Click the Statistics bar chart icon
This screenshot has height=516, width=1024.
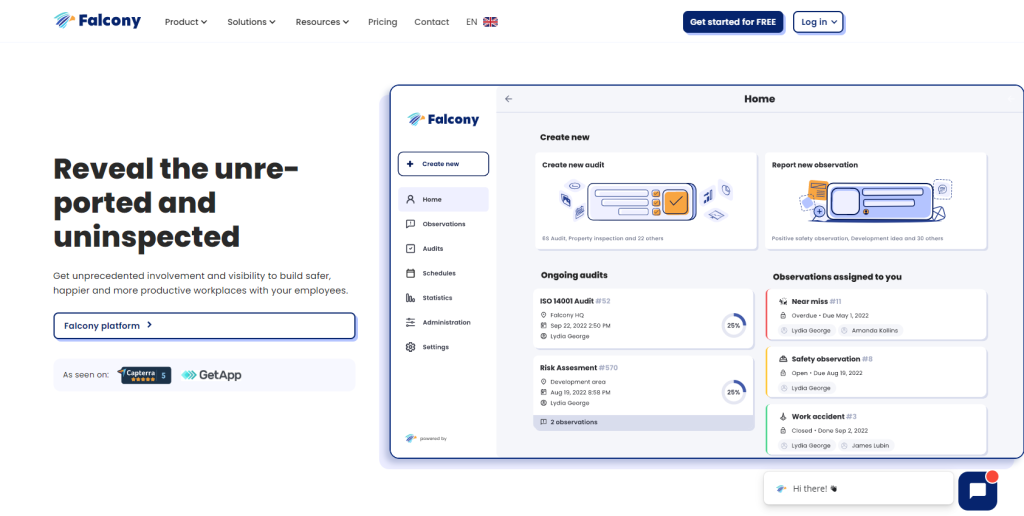tap(410, 298)
